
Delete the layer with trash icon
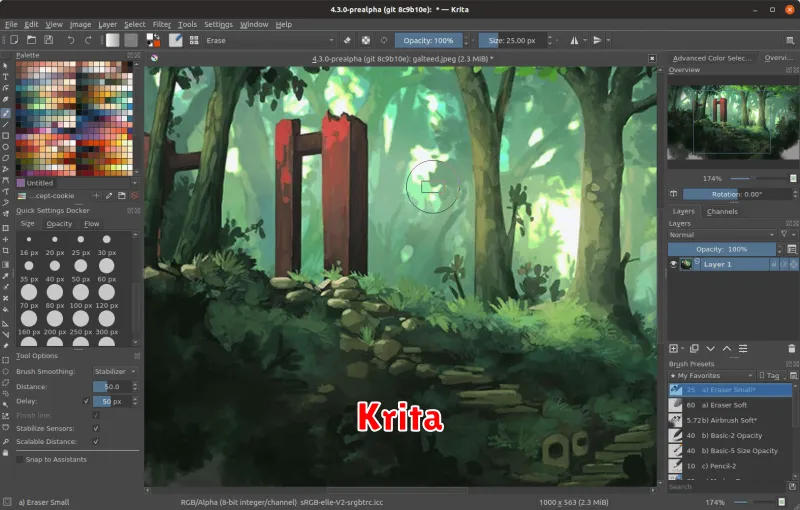[792, 349]
